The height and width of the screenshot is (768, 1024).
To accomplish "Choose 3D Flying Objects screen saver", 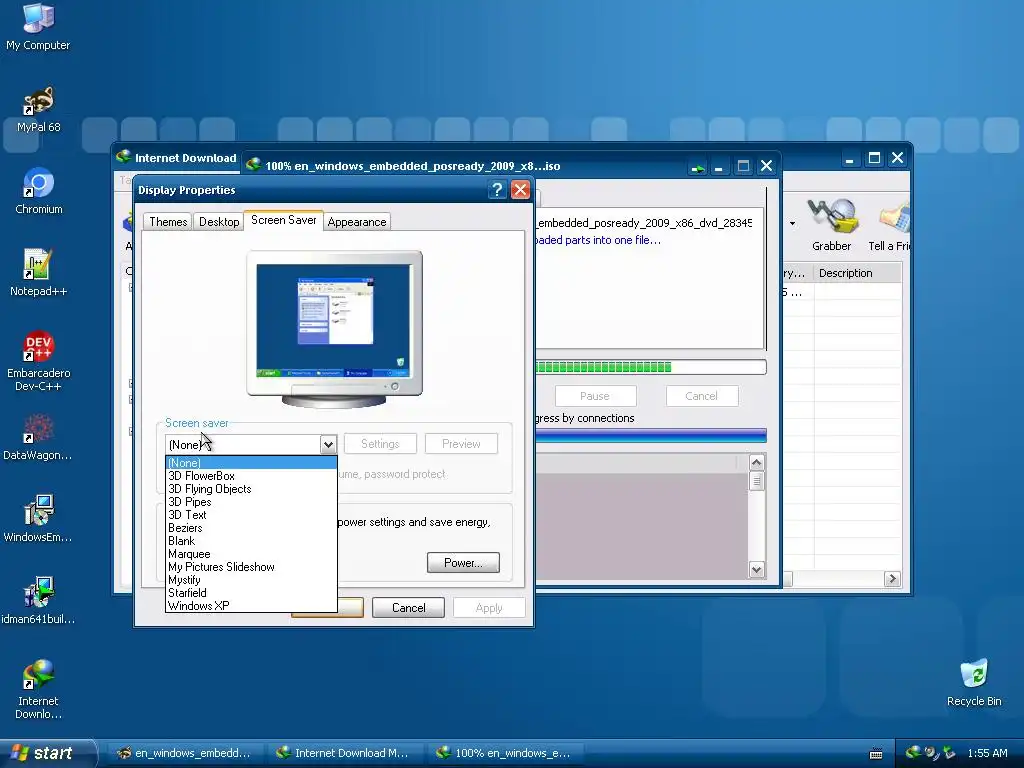I will tap(251, 488).
